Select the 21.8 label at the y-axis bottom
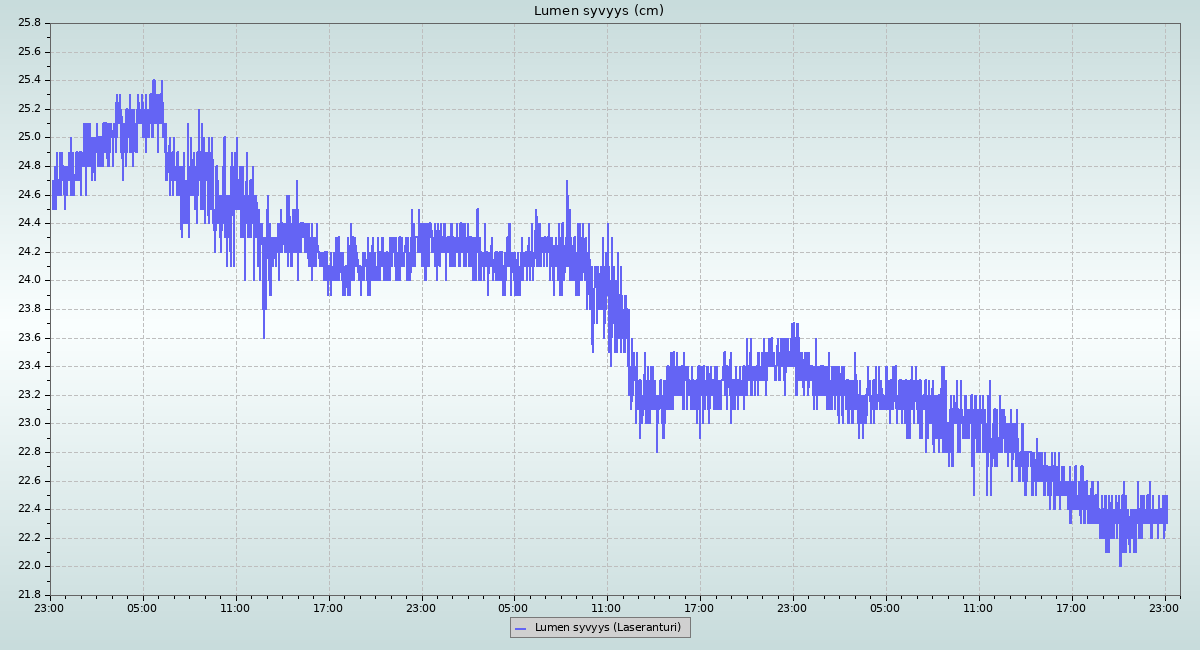 pos(29,595)
